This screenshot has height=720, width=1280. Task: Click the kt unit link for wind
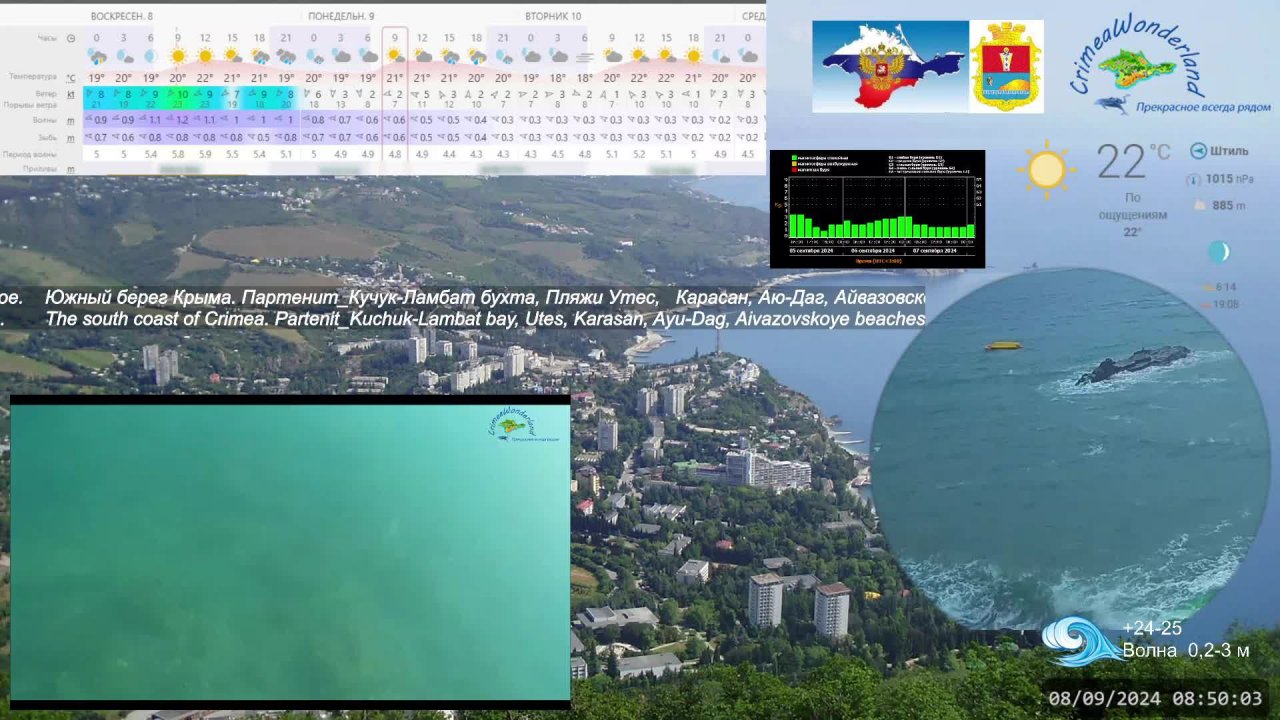[x=71, y=94]
